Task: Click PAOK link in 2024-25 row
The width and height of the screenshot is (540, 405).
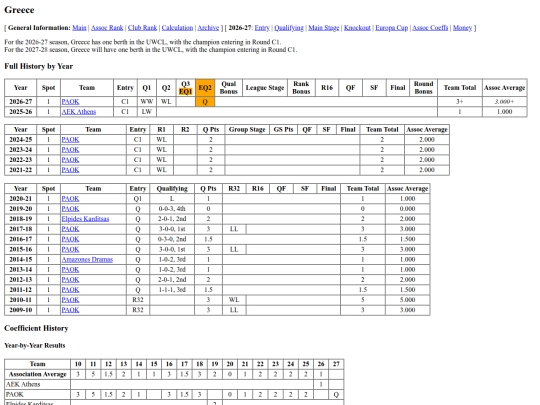Action: pyautogui.click(x=70, y=139)
